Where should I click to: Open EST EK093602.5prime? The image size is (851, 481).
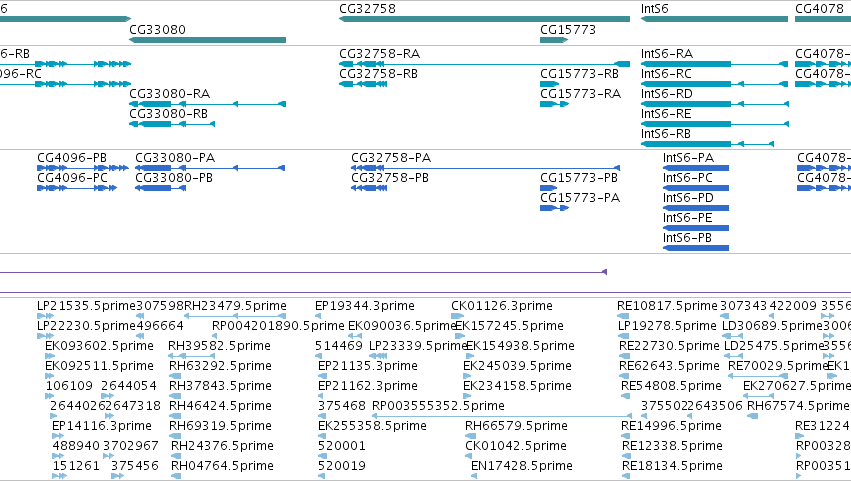click(x=99, y=346)
